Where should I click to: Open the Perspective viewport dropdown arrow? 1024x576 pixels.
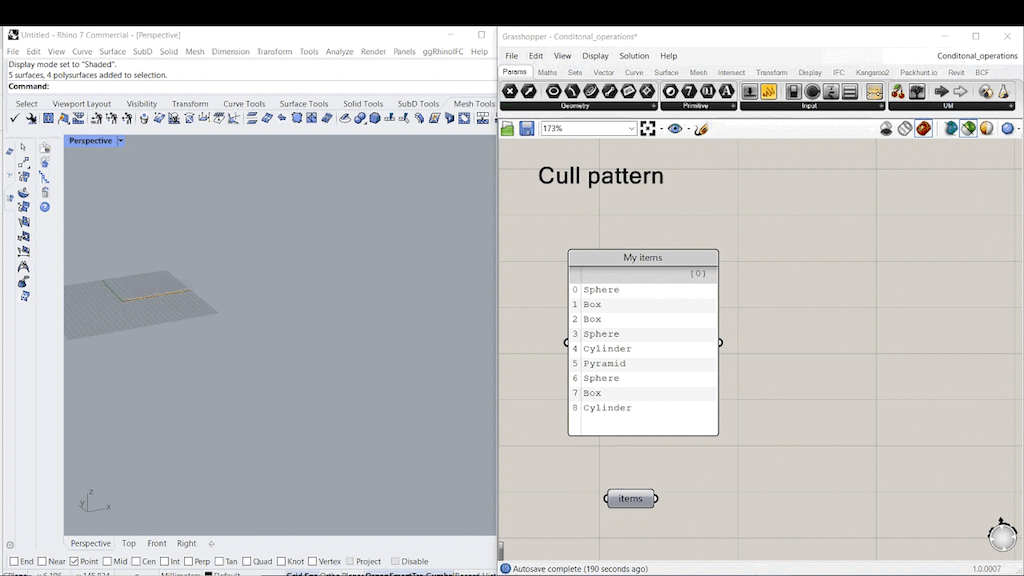pyautogui.click(x=121, y=140)
